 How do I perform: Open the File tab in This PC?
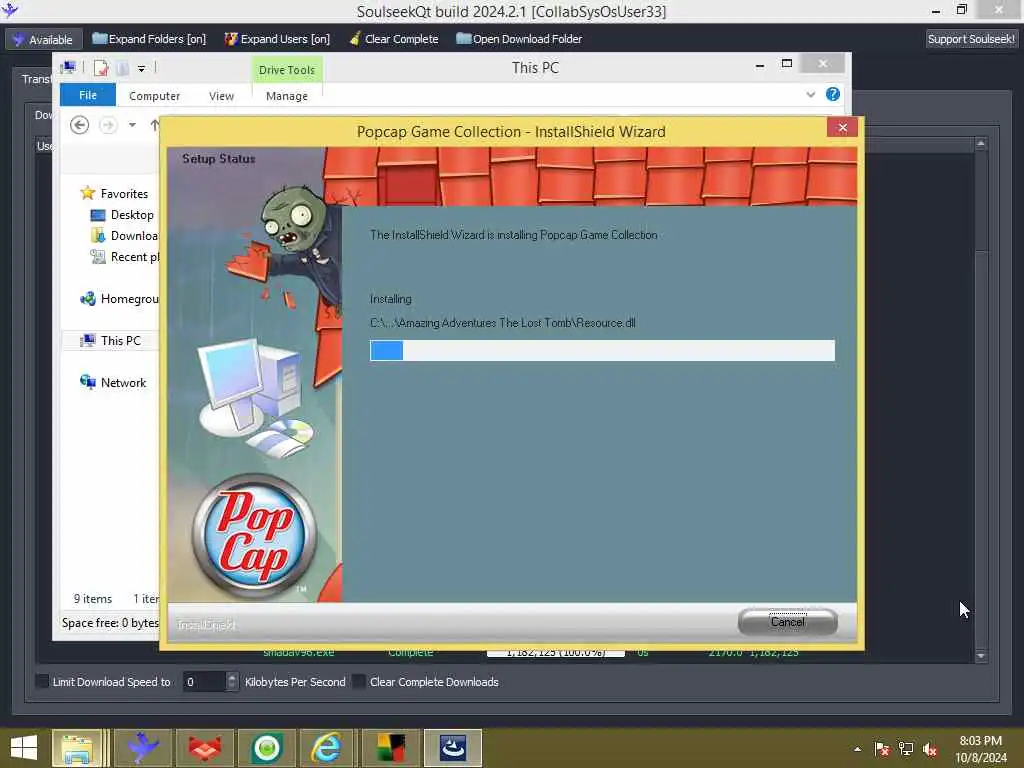[x=88, y=95]
